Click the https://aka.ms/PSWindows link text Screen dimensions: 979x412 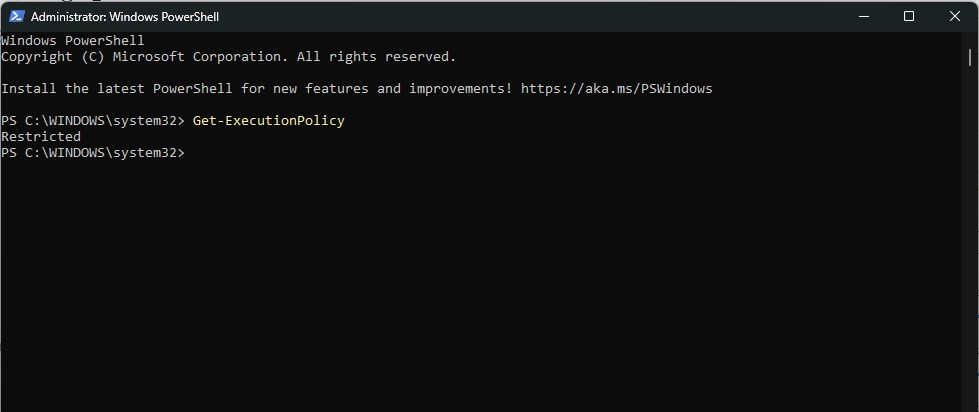click(x=616, y=89)
